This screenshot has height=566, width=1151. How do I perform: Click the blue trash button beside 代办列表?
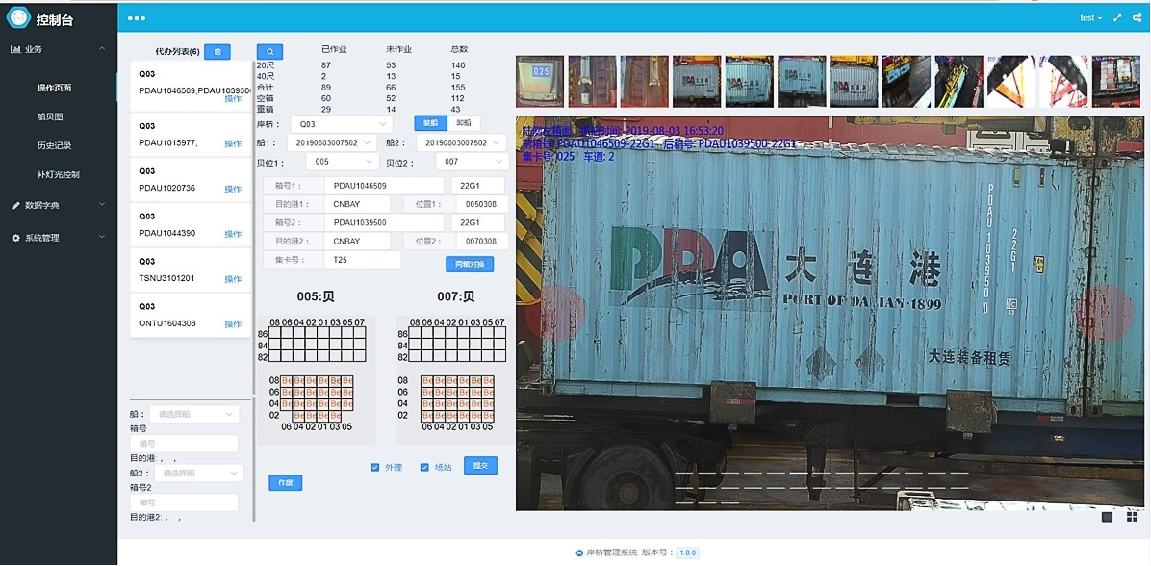point(217,52)
